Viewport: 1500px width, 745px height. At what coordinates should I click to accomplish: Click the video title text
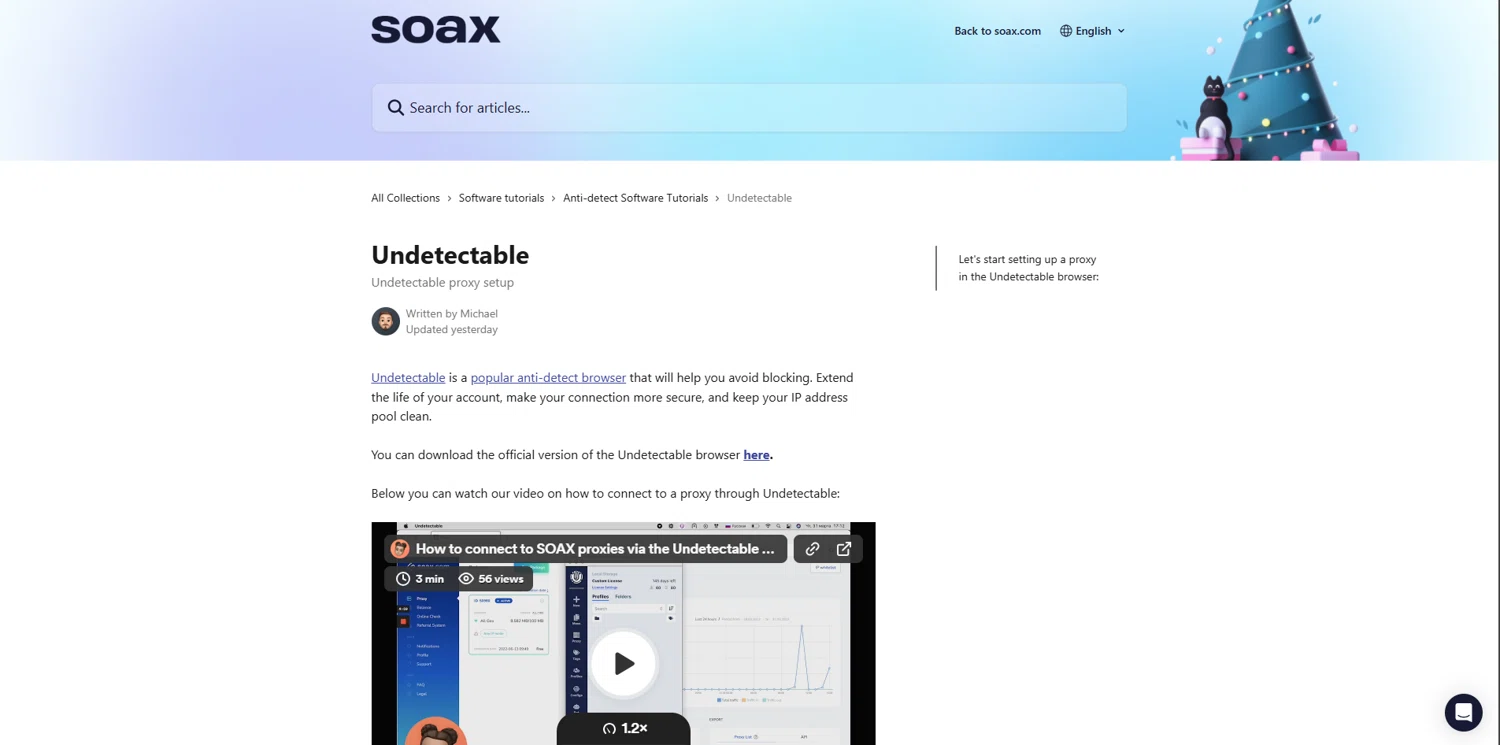coord(595,549)
